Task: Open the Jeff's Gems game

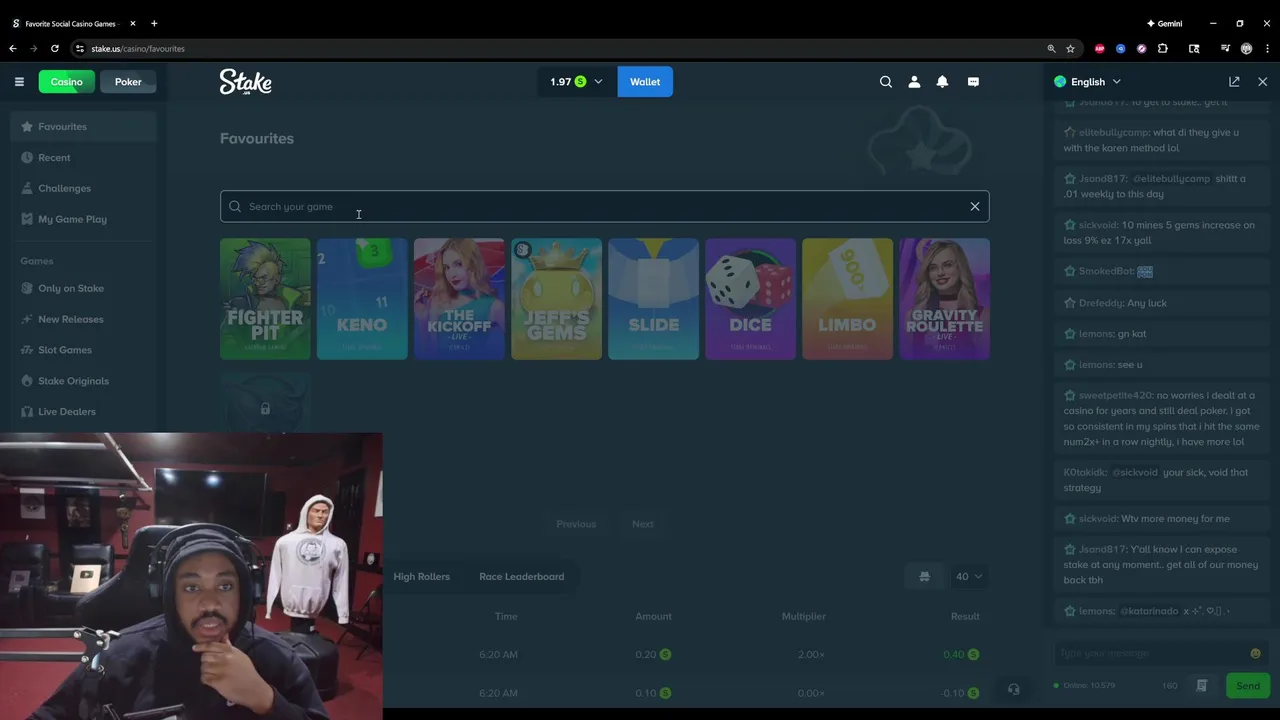Action: [x=556, y=298]
